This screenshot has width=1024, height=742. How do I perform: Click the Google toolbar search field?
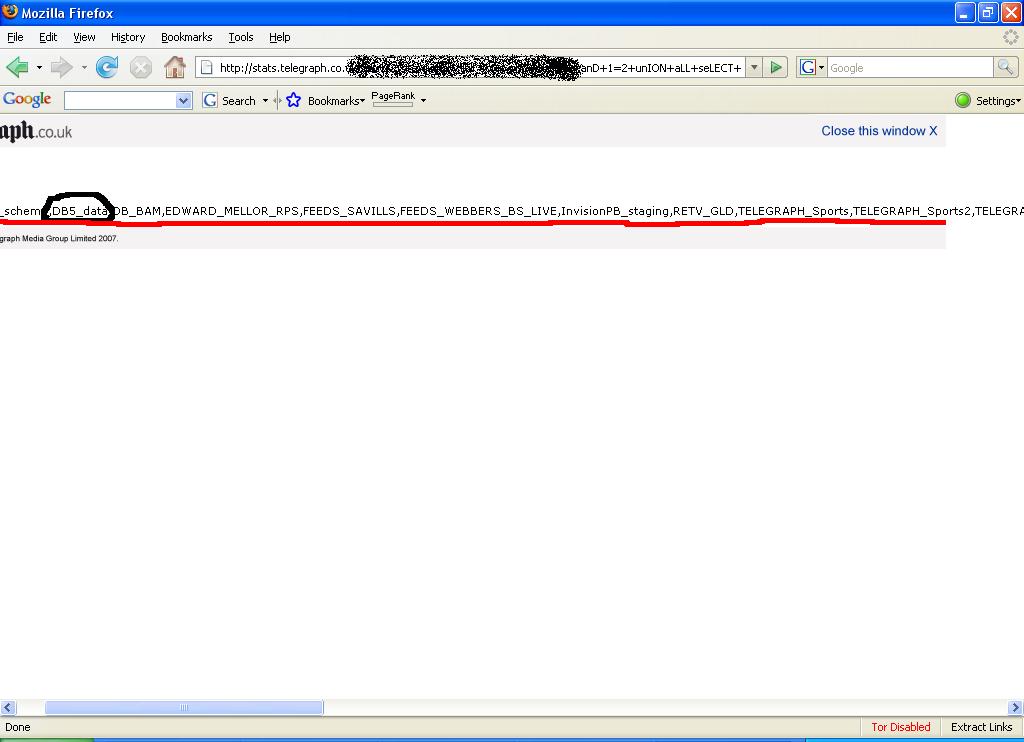(x=120, y=101)
